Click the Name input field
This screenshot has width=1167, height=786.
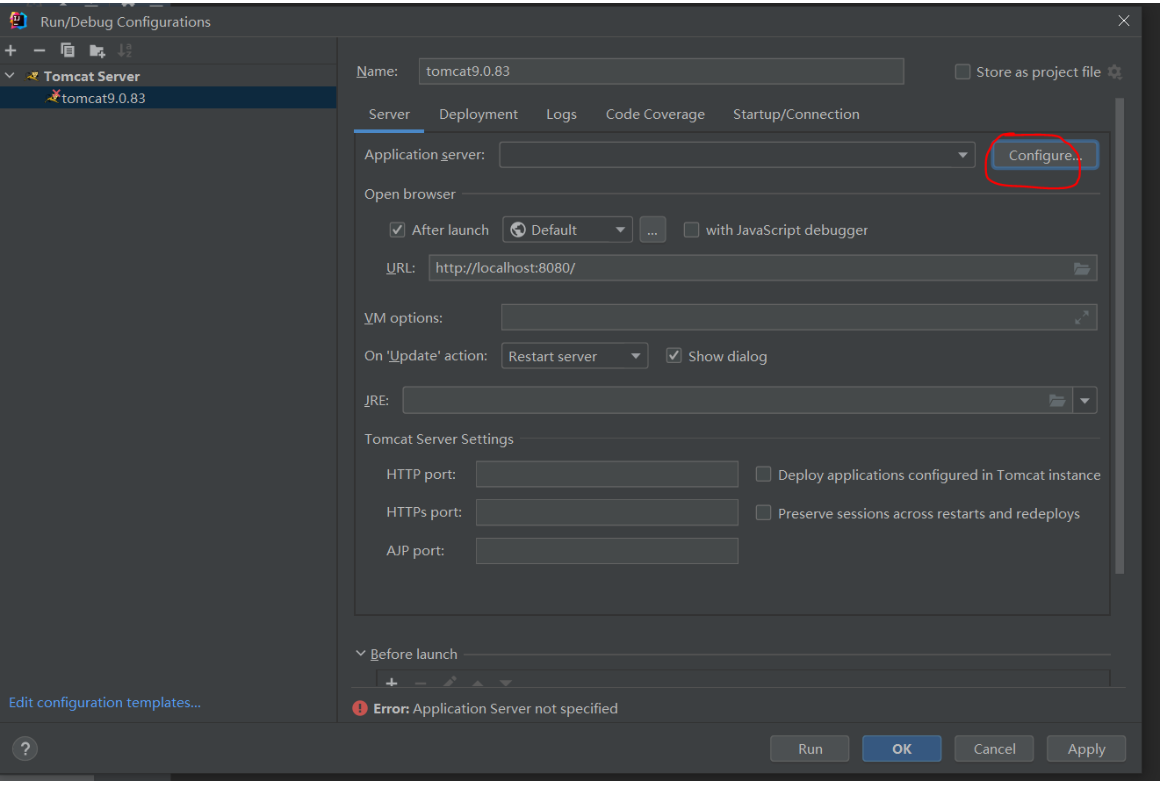[661, 71]
